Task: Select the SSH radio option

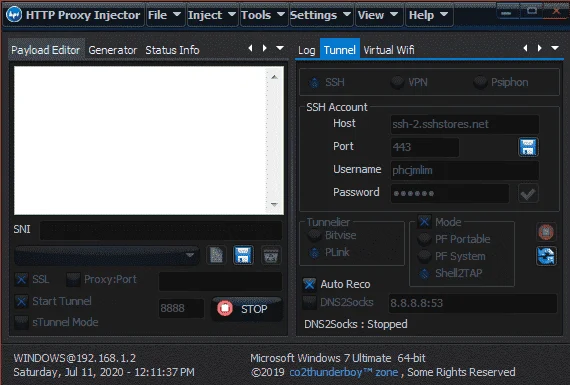Action: click(326, 83)
